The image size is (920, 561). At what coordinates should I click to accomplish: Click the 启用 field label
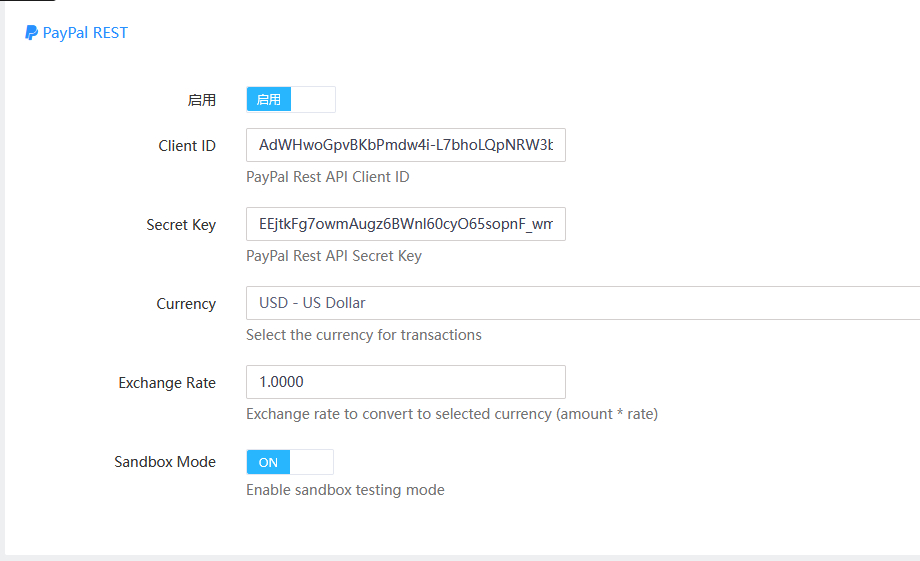[x=201, y=100]
